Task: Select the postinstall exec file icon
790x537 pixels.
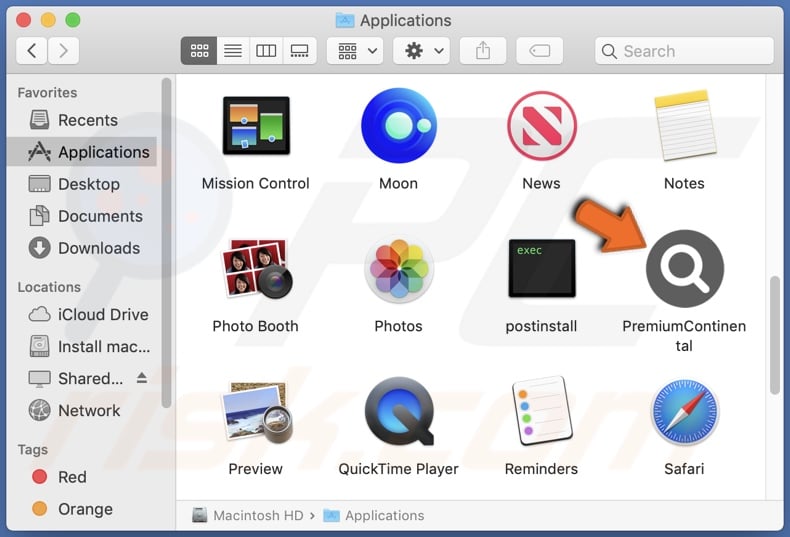Action: (542, 268)
